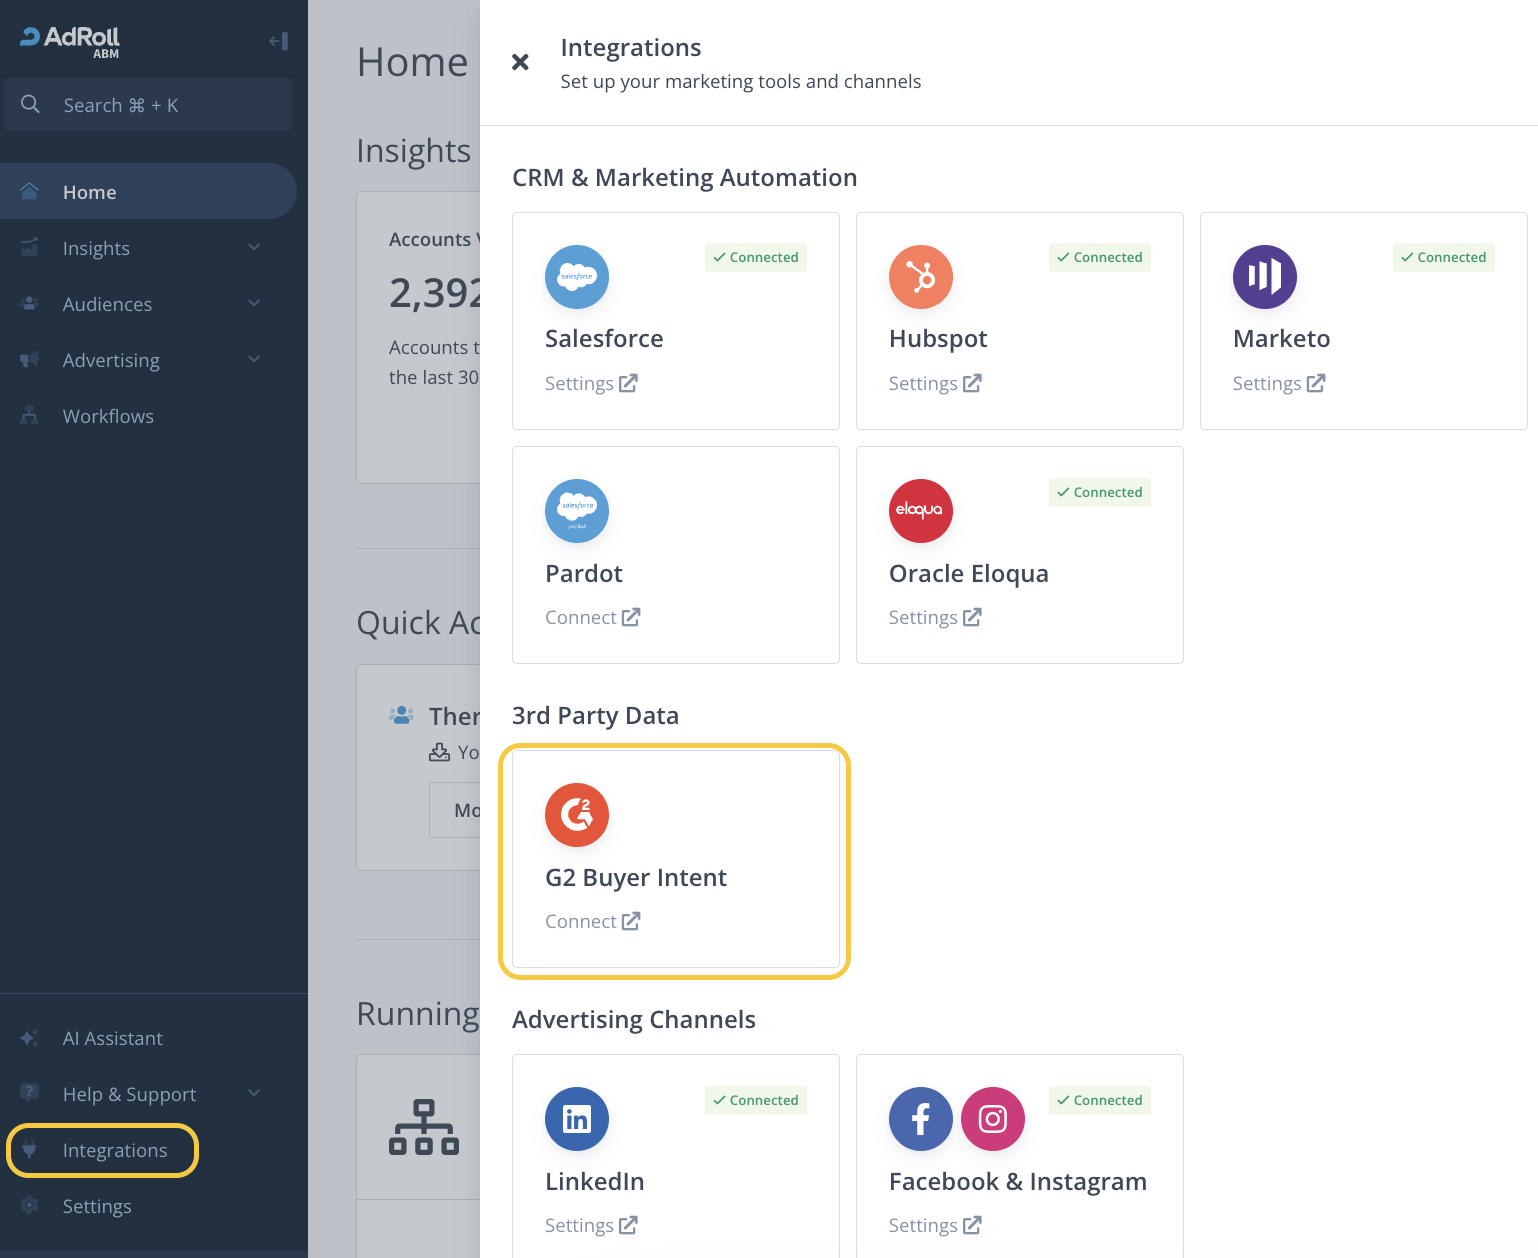
Task: Click the Marketo logo icon
Action: tap(1264, 277)
